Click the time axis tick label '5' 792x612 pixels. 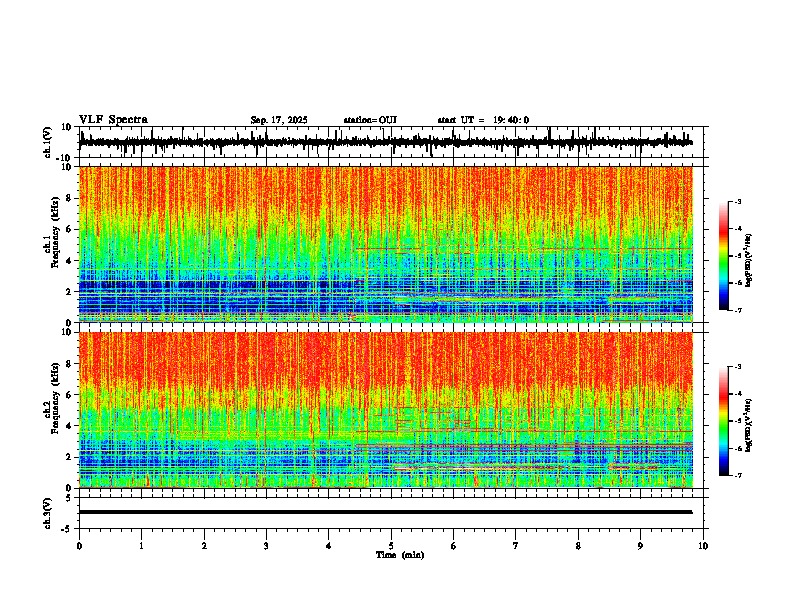(x=391, y=546)
